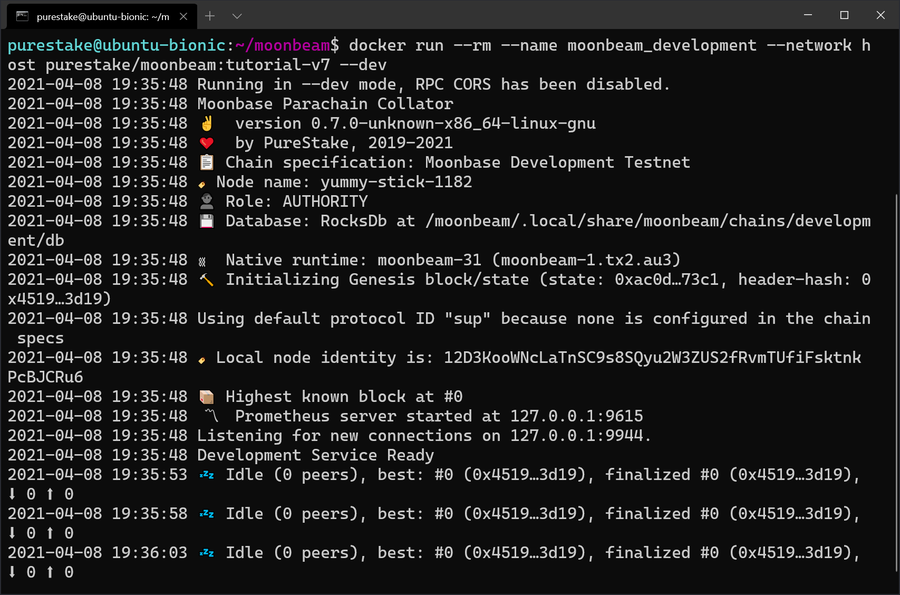The image size is (900, 595).
Task: Click the zzz emoji on 19:35:58 line
Action: (x=207, y=514)
